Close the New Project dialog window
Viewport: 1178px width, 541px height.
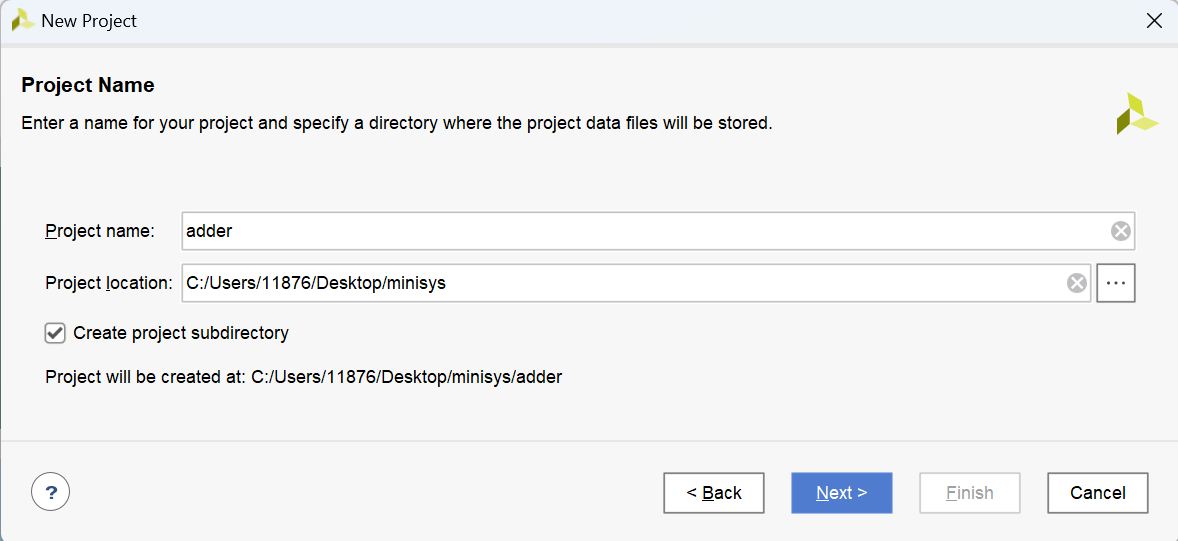(x=1154, y=20)
